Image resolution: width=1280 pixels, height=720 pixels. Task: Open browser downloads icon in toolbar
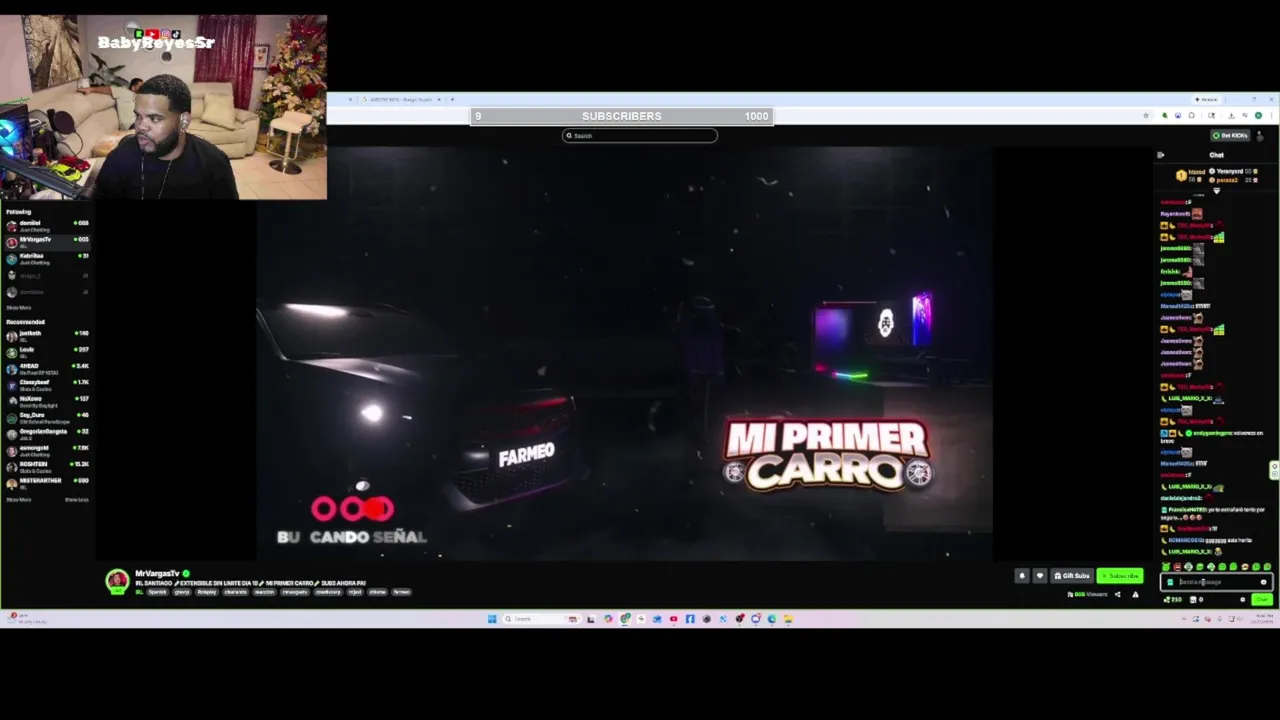coord(1231,116)
